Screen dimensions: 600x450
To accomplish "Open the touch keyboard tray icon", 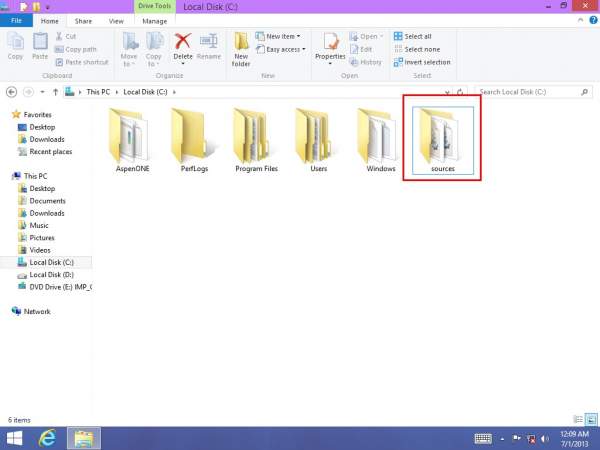I will [x=483, y=439].
